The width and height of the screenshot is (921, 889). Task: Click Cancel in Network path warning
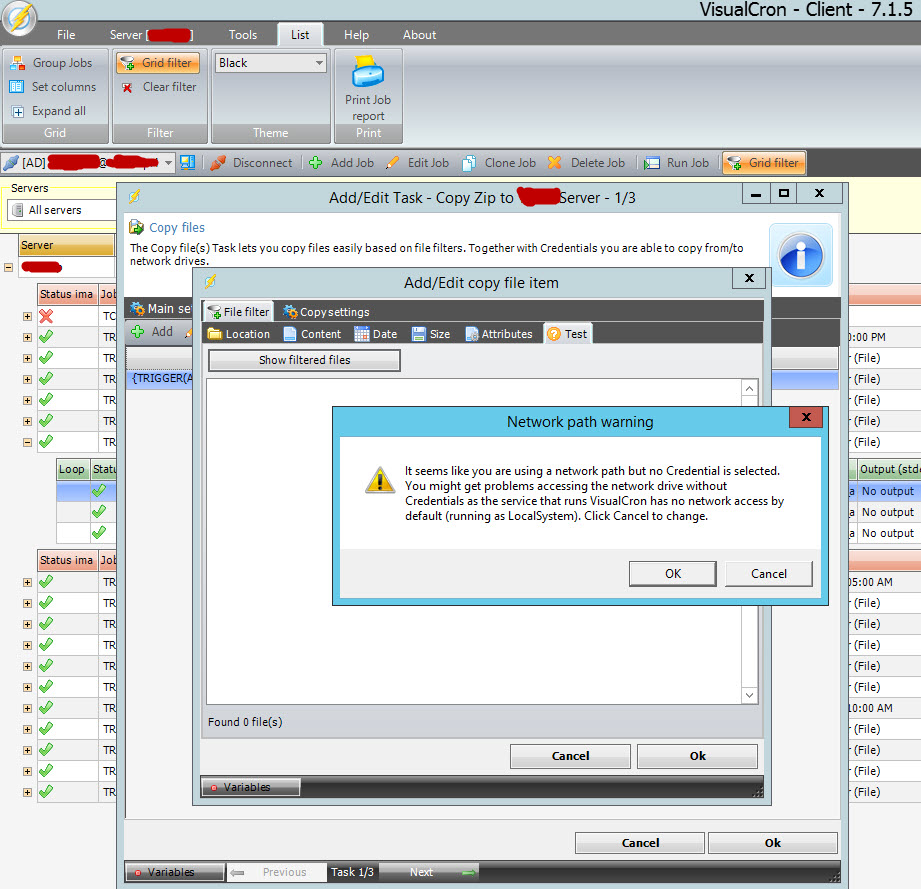(768, 573)
